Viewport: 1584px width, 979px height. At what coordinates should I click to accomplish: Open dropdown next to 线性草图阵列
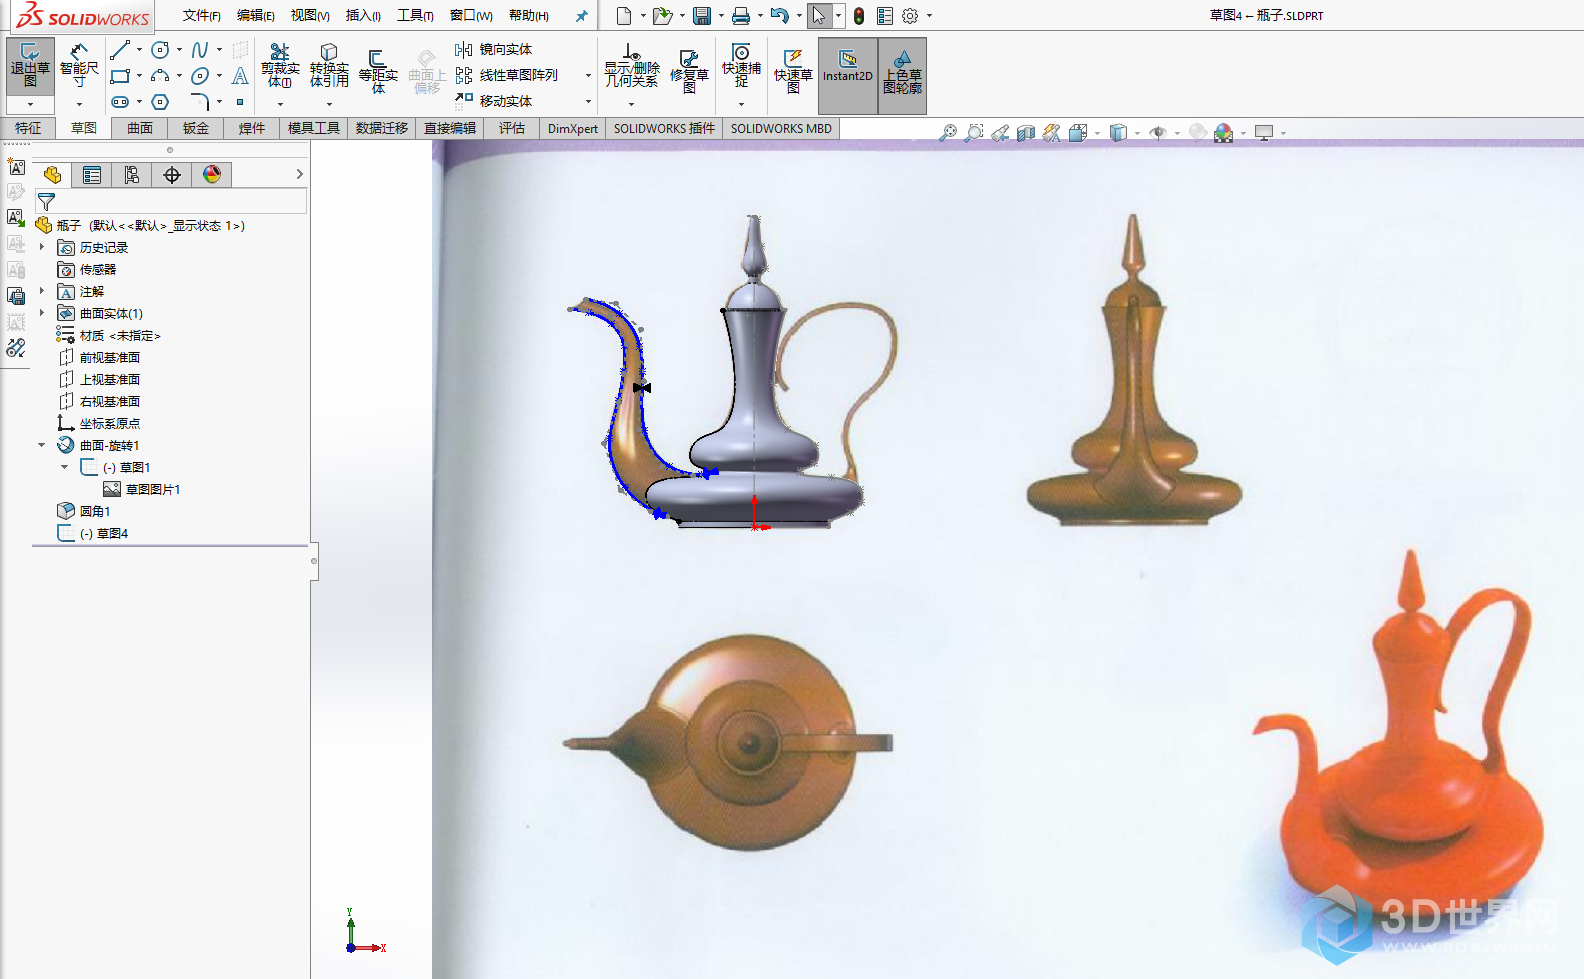[588, 75]
